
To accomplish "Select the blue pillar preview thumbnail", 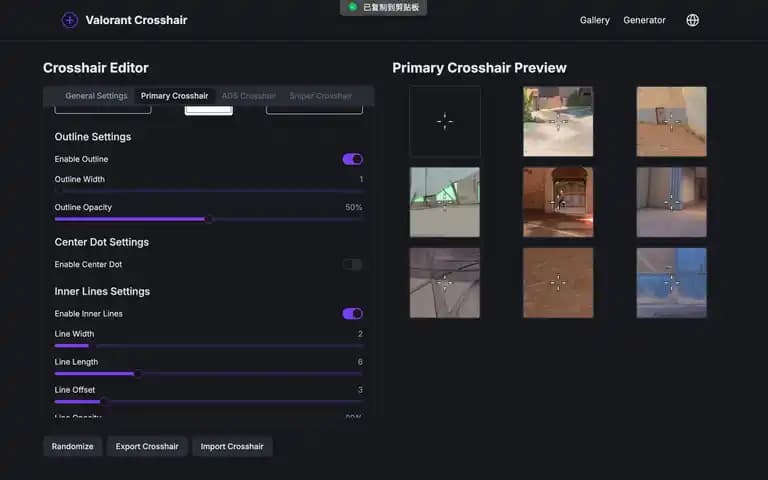I will point(672,202).
